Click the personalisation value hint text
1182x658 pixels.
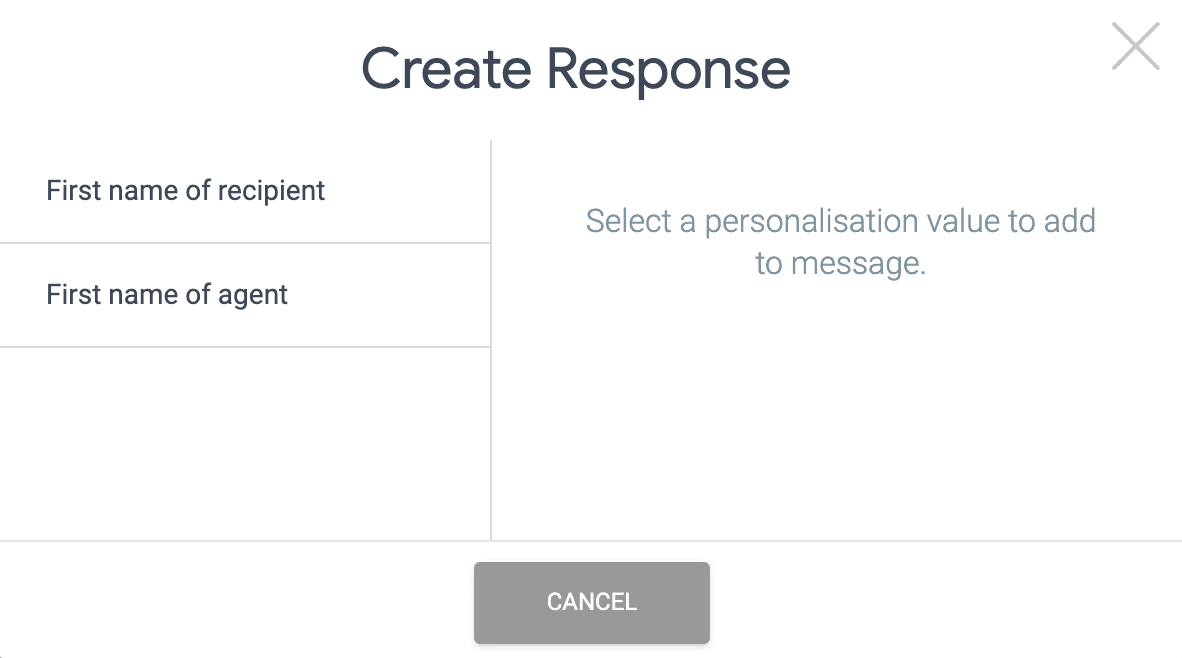(x=841, y=242)
